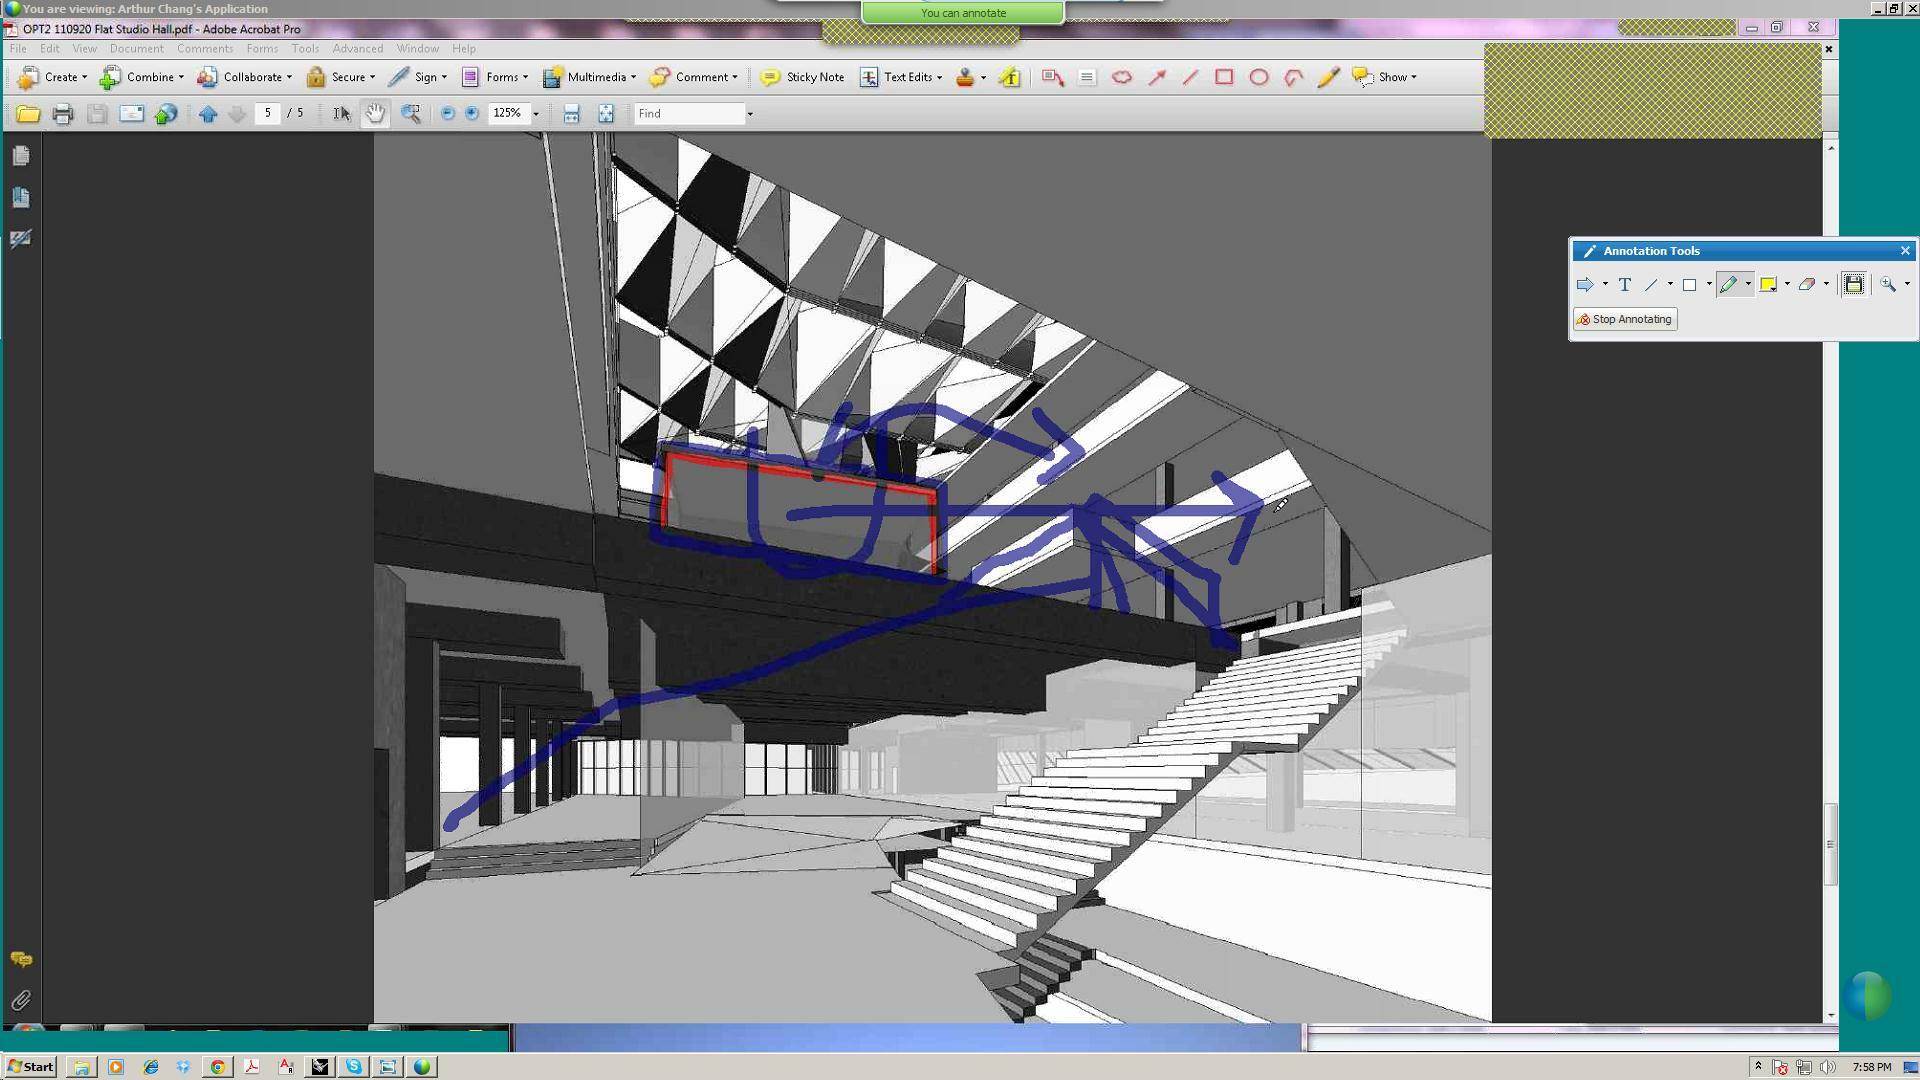Activate the Hand tool

click(375, 114)
